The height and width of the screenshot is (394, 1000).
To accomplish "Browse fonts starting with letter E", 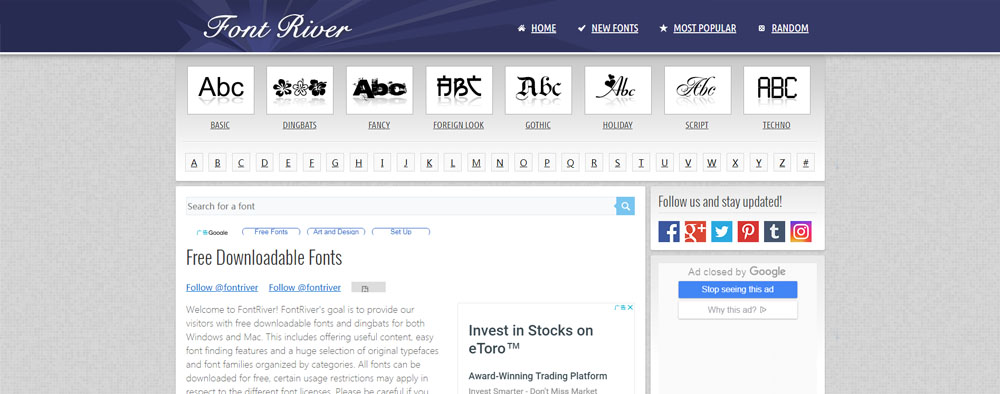I will click(x=288, y=163).
